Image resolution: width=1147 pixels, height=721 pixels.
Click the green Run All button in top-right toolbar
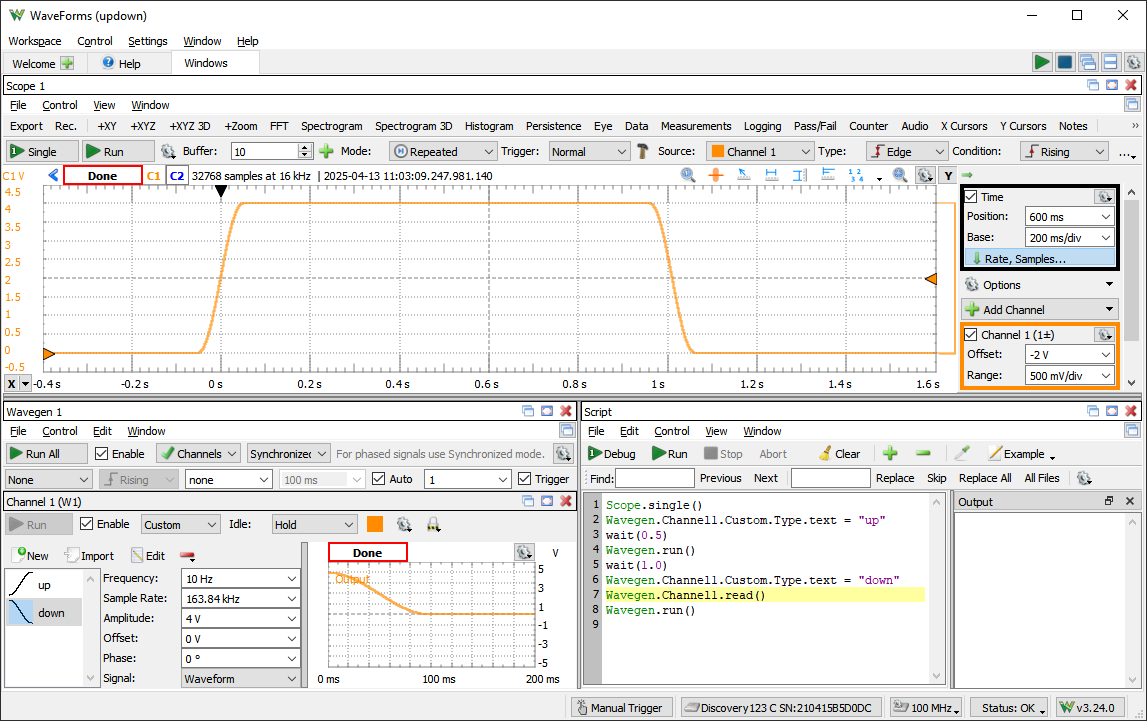[1042, 62]
